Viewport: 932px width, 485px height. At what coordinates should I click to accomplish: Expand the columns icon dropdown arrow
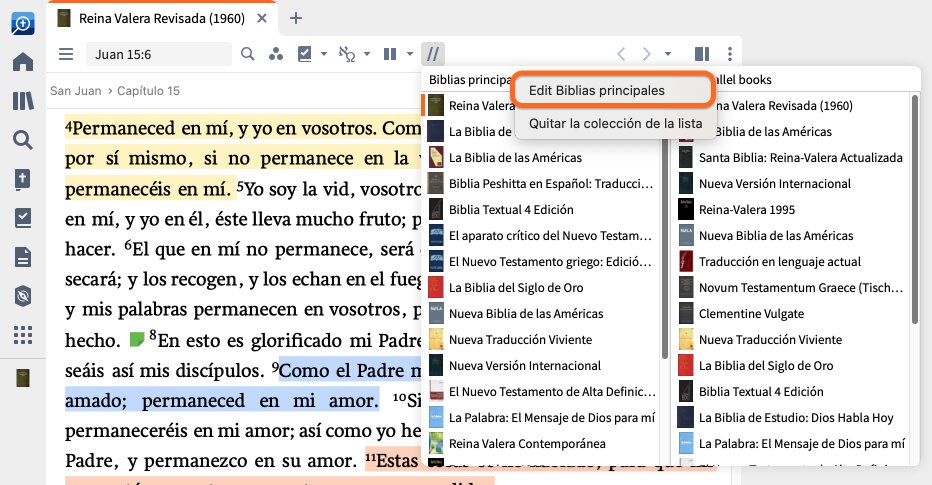410,54
